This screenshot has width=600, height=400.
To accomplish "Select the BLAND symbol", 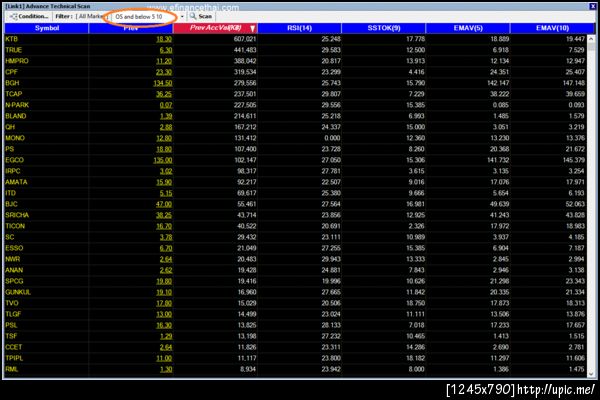I will [x=16, y=116].
